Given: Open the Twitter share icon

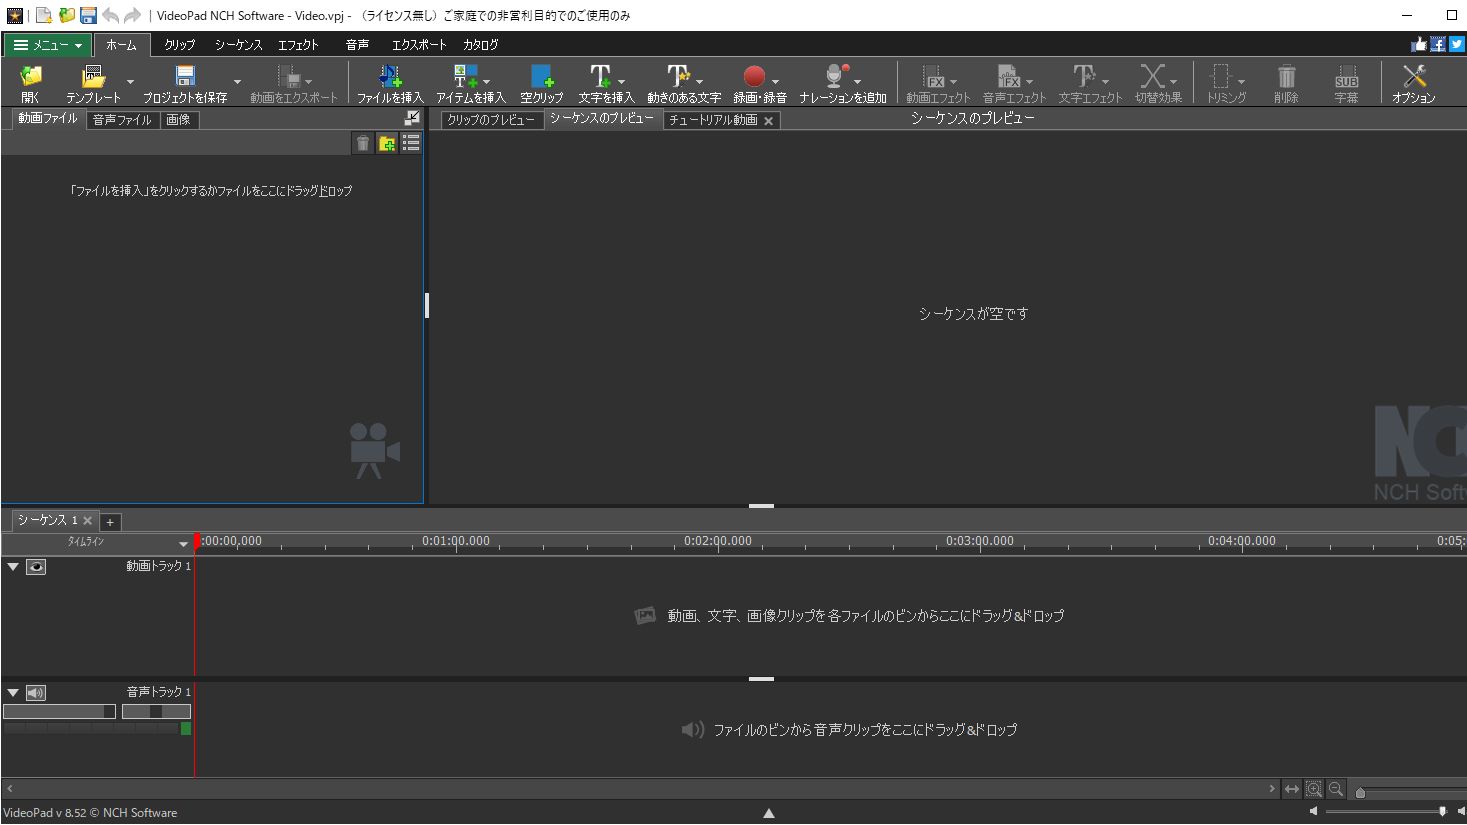Looking at the screenshot, I should (x=1457, y=44).
